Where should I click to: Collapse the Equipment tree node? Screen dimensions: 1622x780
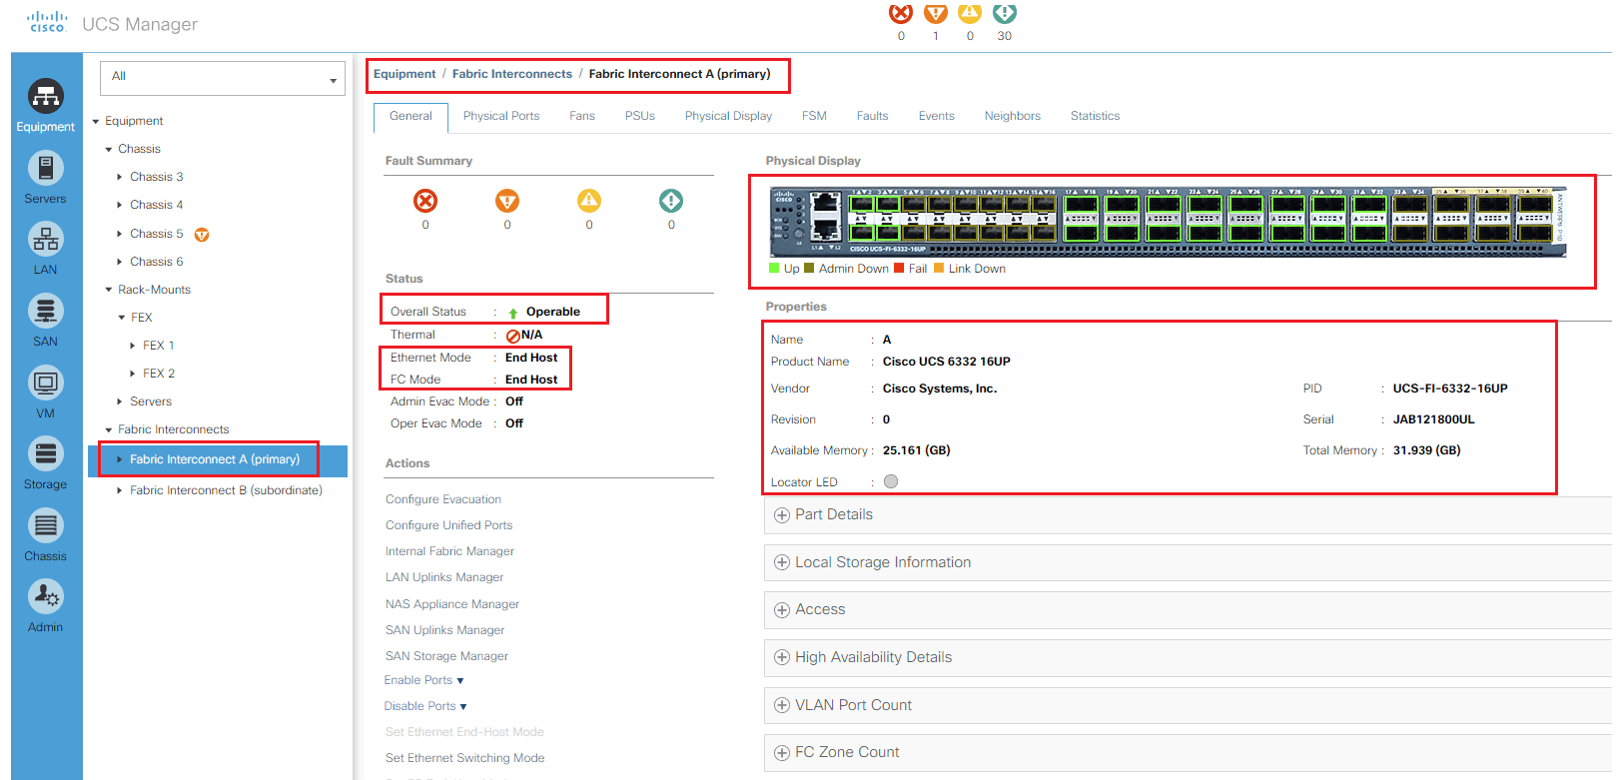pos(96,121)
